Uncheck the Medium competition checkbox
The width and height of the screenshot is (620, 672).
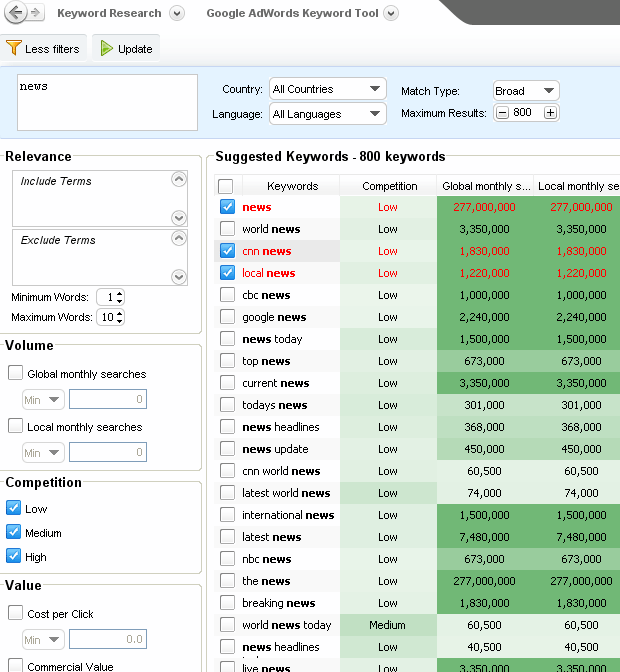[14, 533]
